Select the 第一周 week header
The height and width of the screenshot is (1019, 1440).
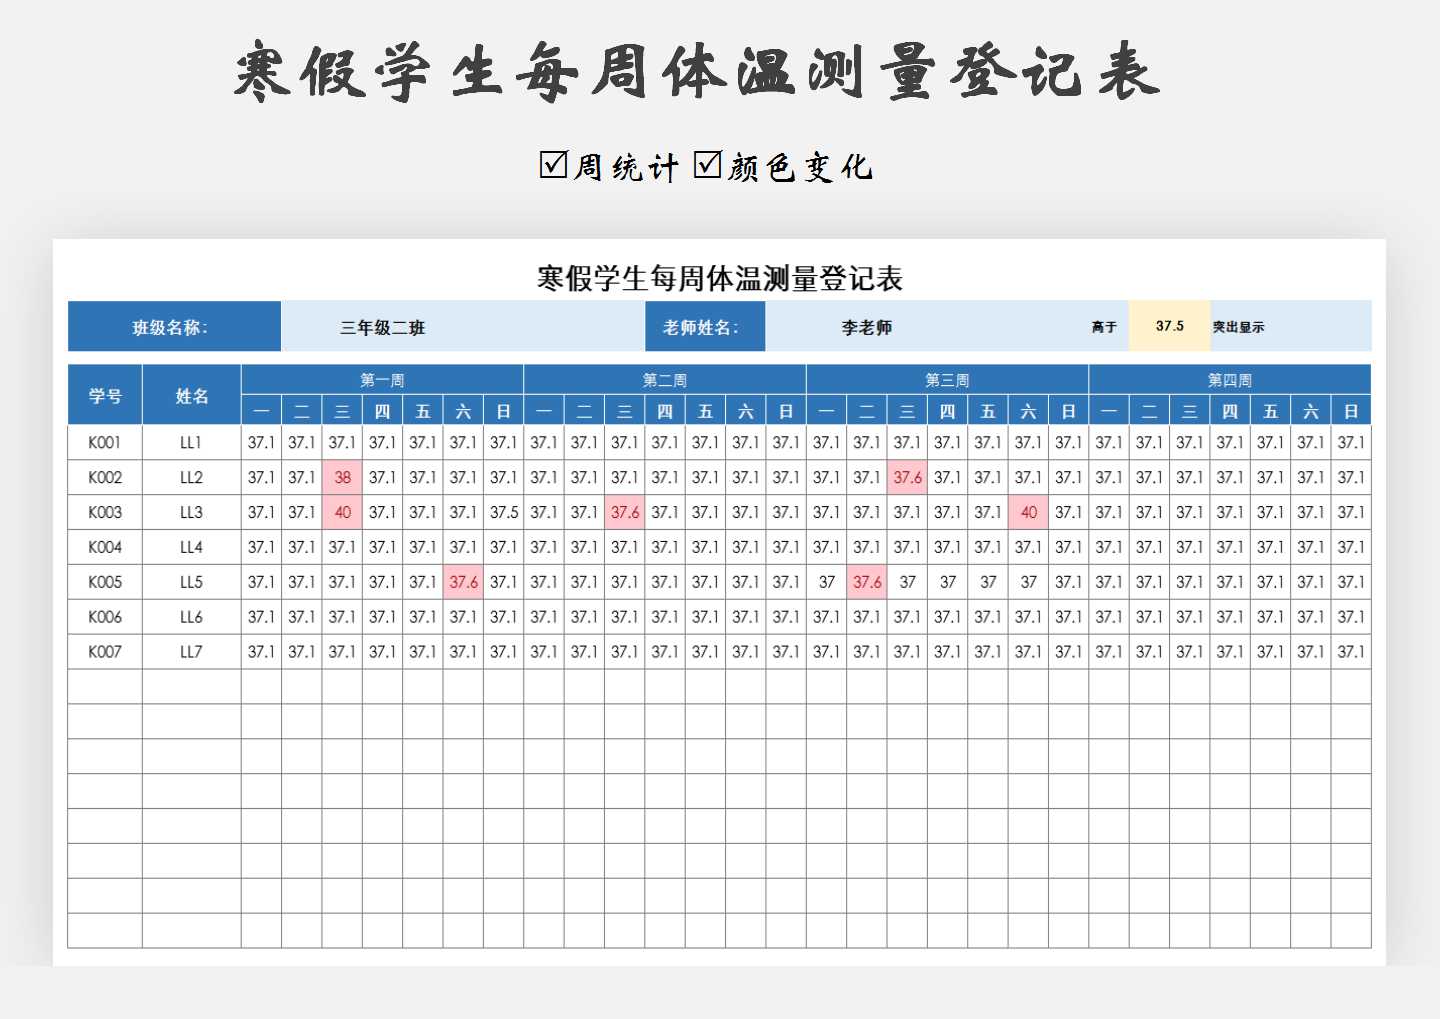[382, 379]
